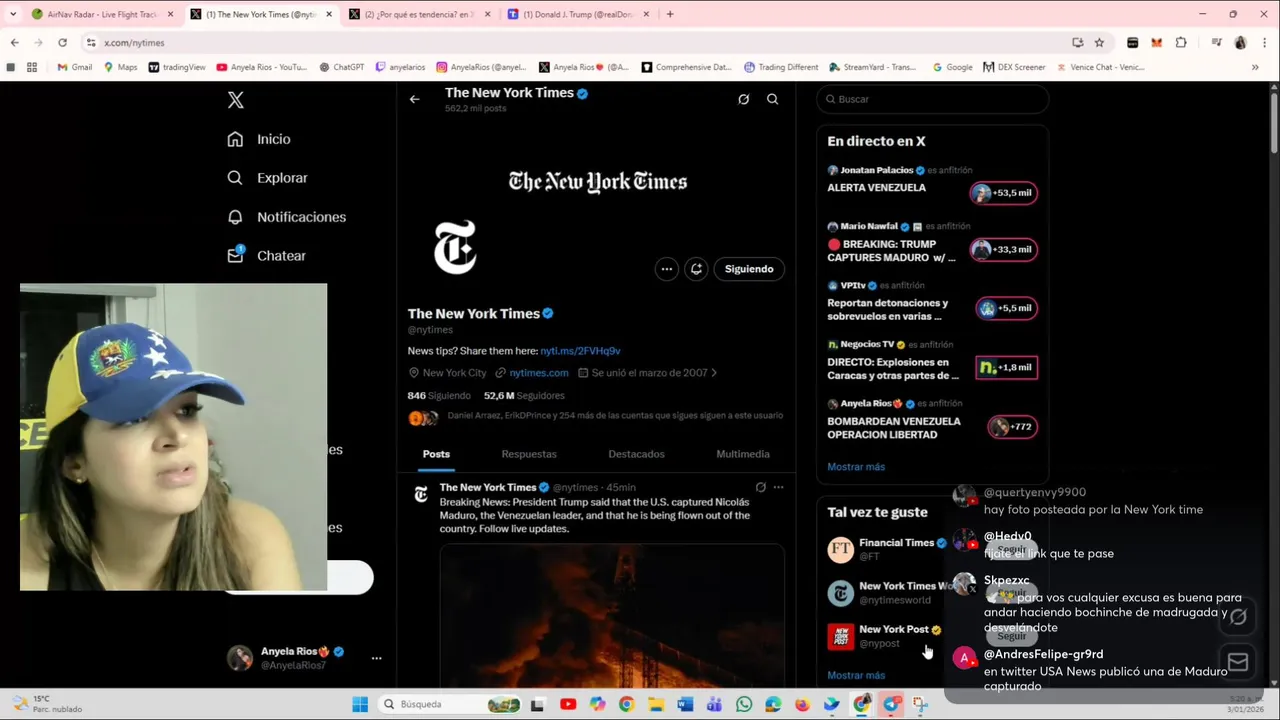Open the bookmarks apps grid icon
1280x720 pixels.
[32, 68]
